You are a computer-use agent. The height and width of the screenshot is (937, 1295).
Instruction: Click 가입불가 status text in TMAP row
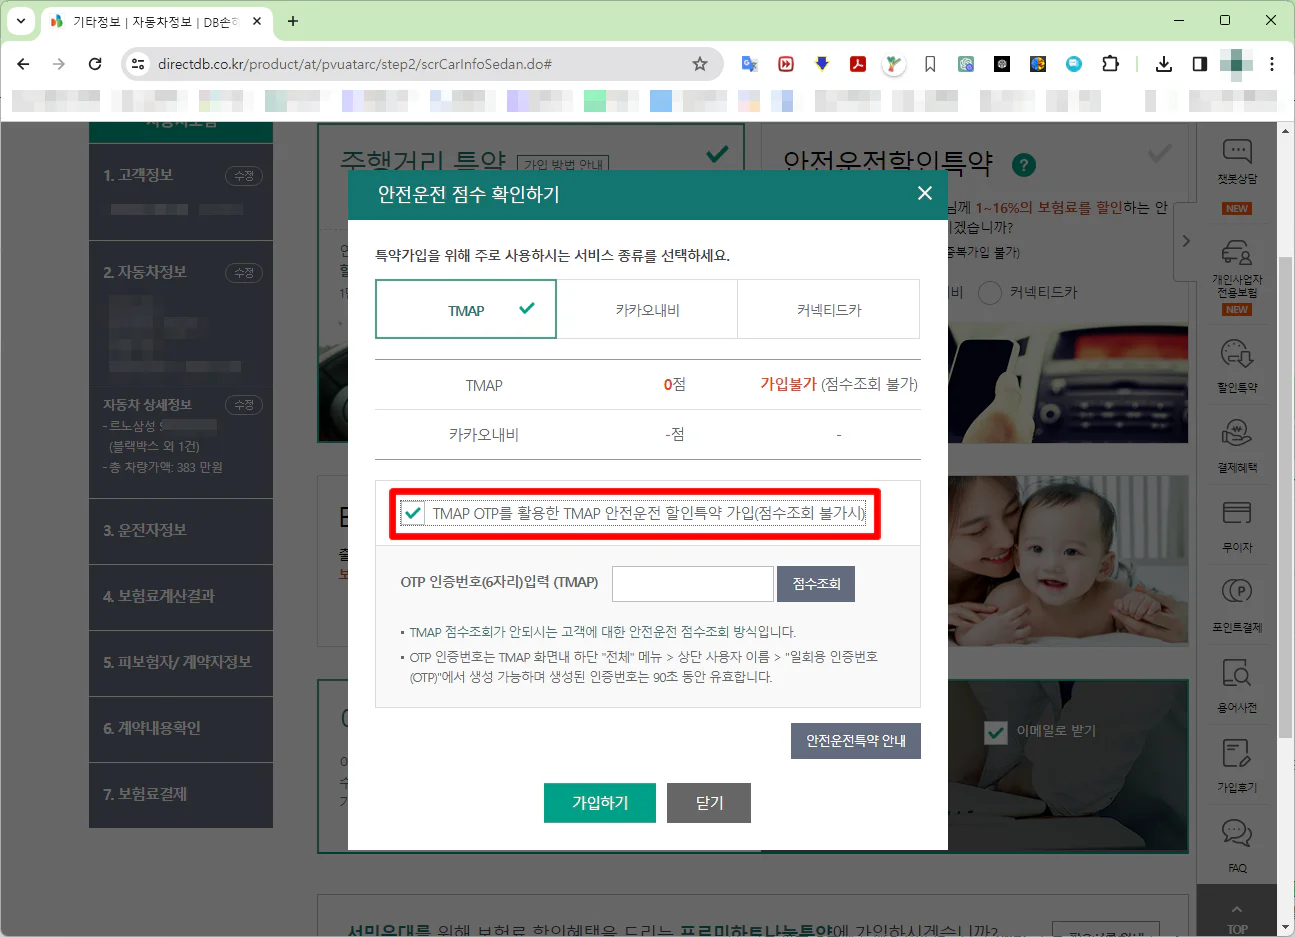pos(788,384)
